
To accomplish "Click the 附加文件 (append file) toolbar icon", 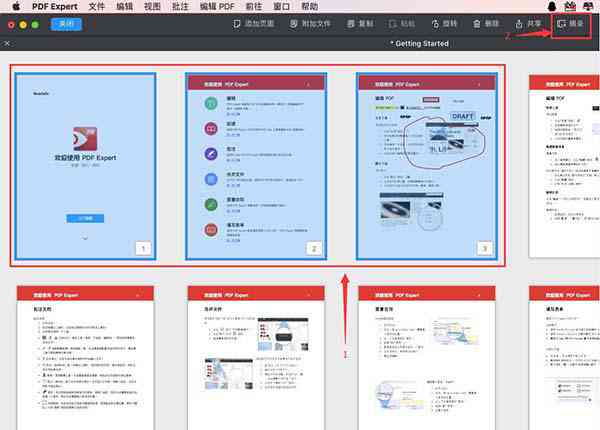I will pyautogui.click(x=293, y=24).
